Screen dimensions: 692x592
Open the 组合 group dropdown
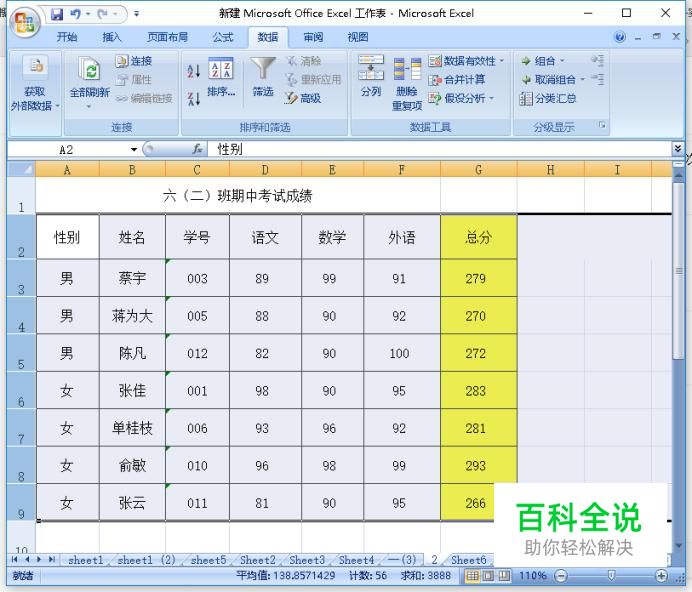(542, 60)
